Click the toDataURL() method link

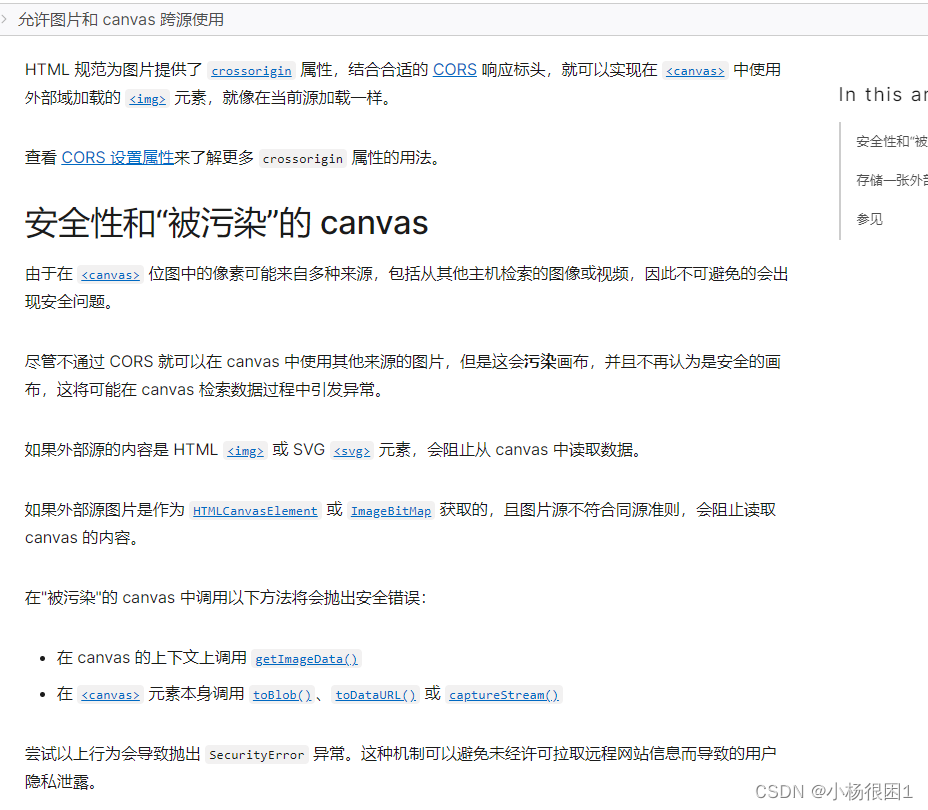coord(374,695)
